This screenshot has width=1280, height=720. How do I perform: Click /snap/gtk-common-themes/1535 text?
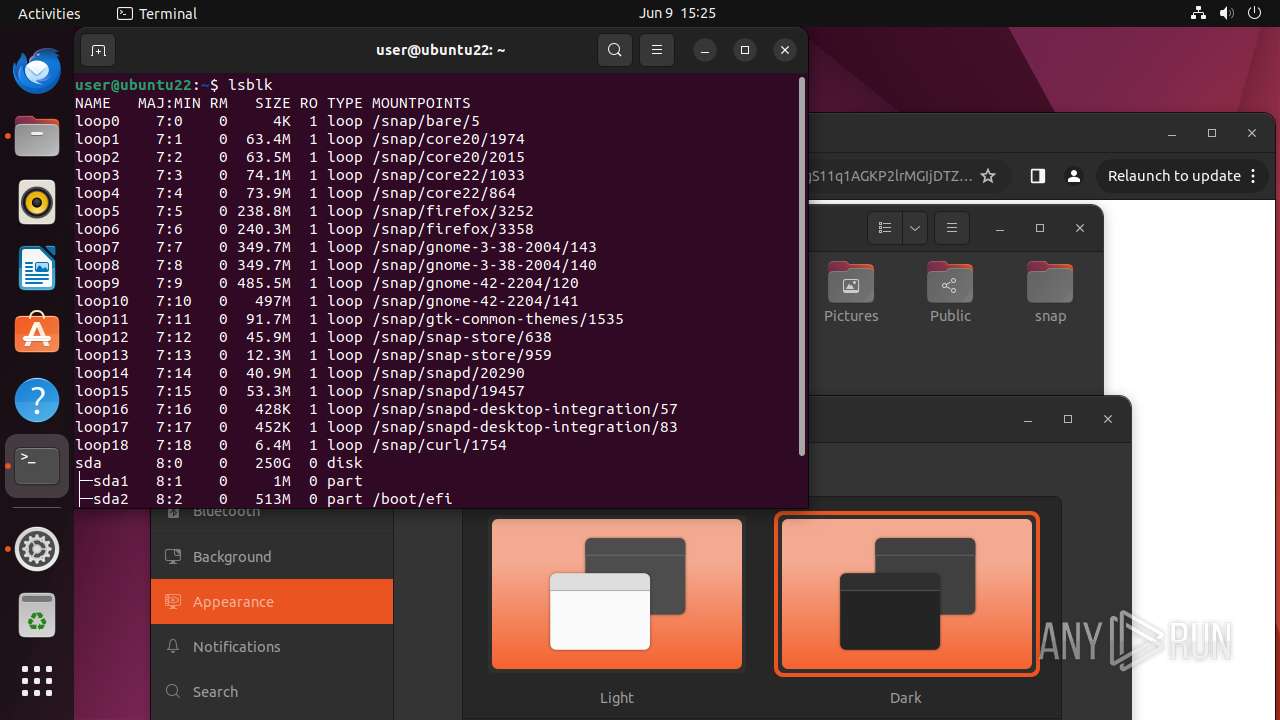pyautogui.click(x=497, y=319)
